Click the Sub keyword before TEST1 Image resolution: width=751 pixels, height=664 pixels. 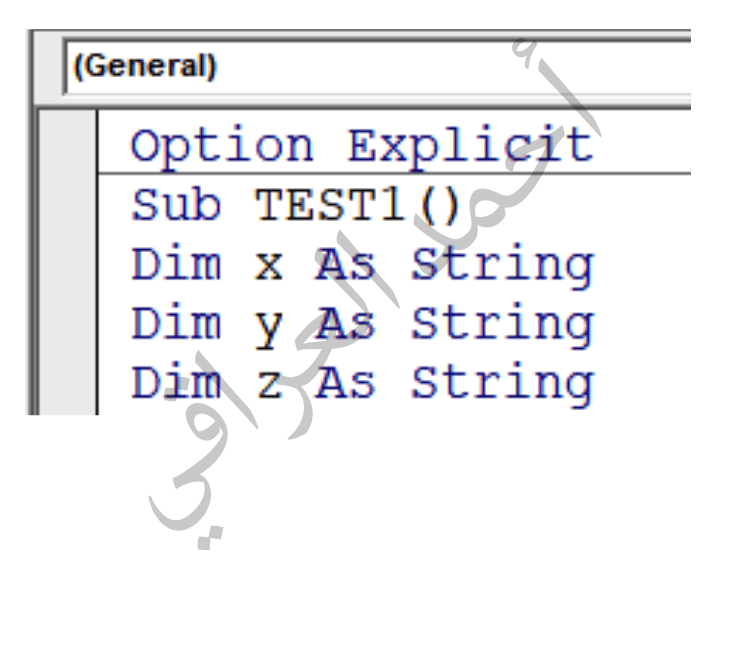(176, 205)
